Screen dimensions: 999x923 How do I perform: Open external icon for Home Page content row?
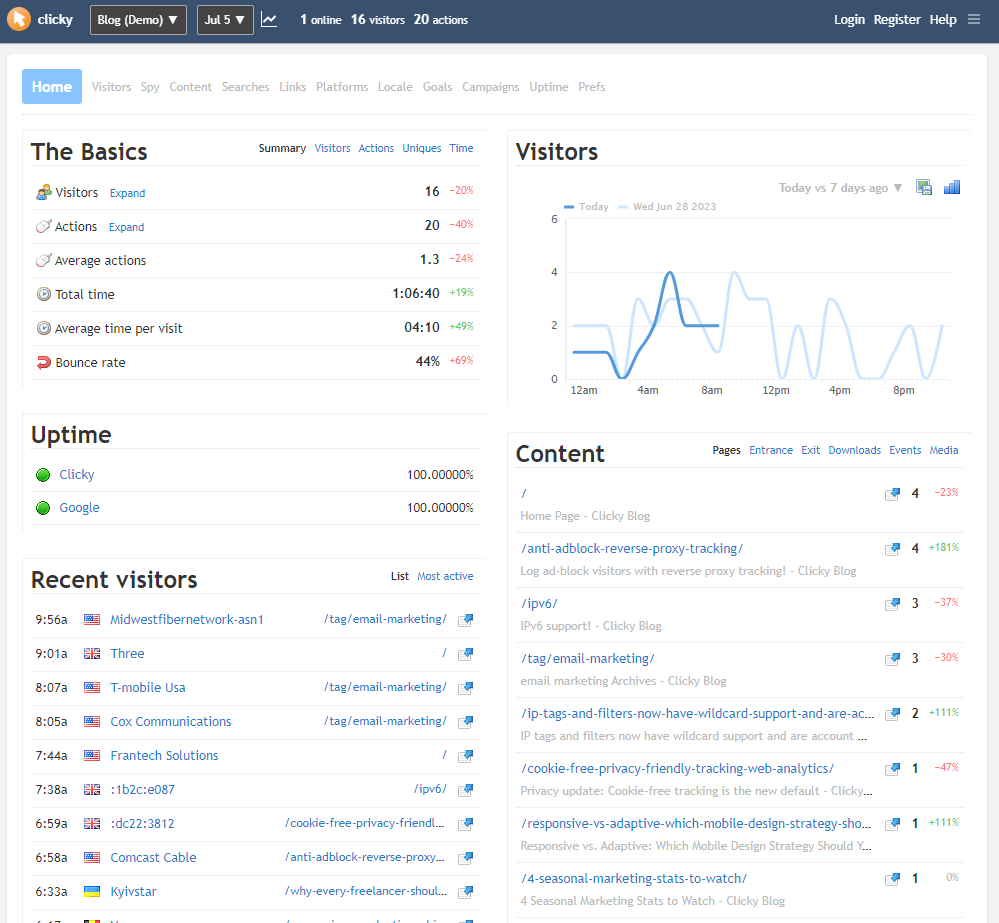[x=893, y=494]
